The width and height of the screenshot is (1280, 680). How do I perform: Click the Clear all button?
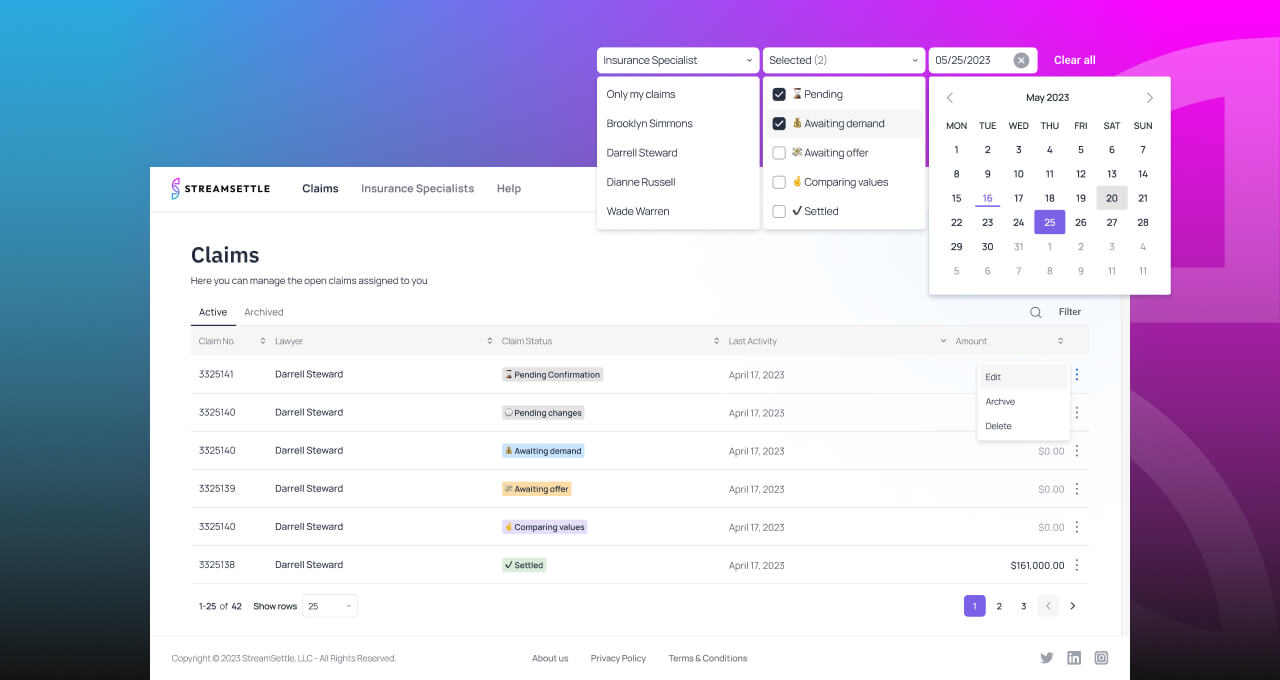(x=1074, y=60)
